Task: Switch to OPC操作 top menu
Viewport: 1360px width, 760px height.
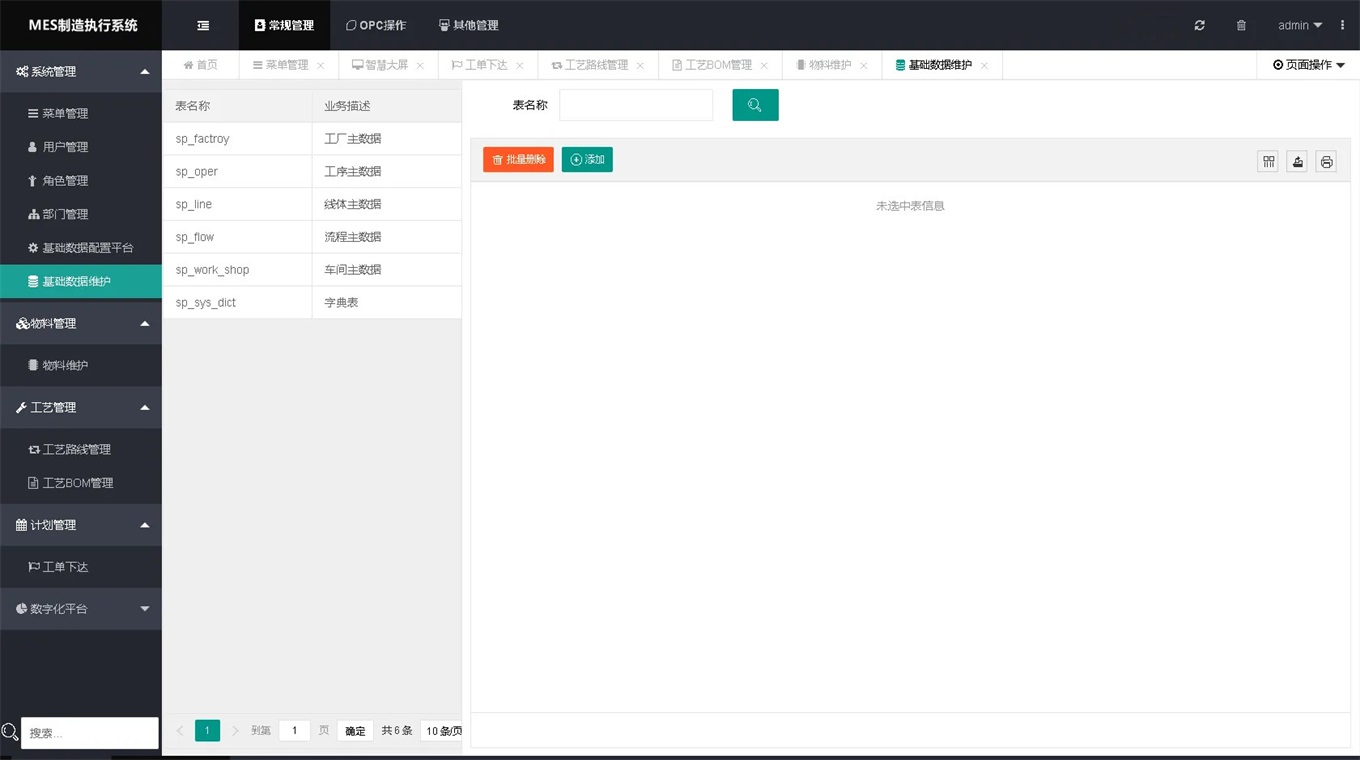Action: click(x=375, y=25)
